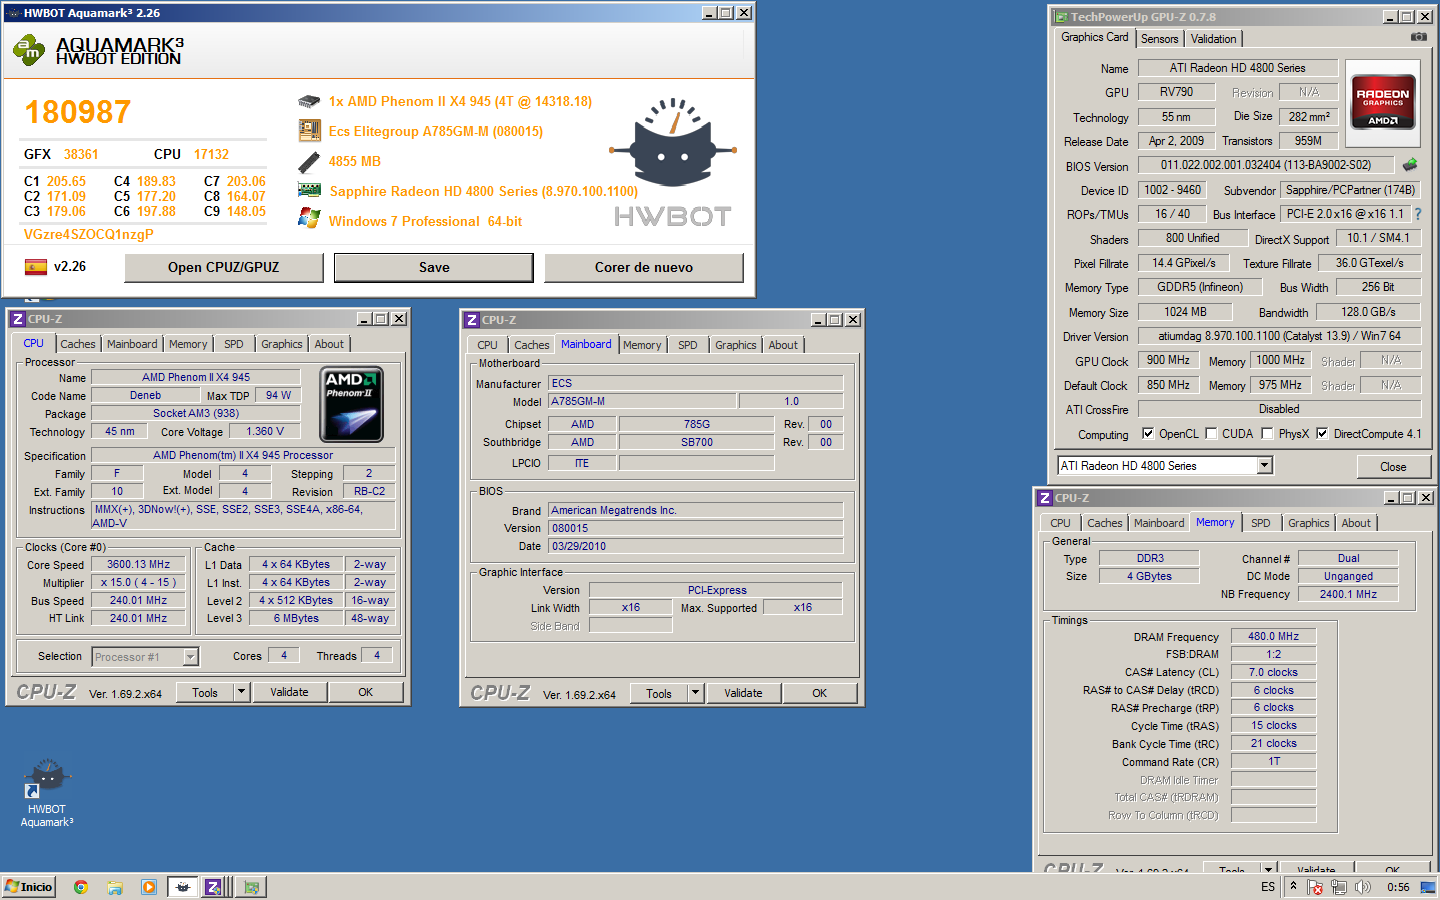This screenshot has width=1440, height=900.
Task: Toggle the PhysX checkbox
Action: click(x=1267, y=434)
